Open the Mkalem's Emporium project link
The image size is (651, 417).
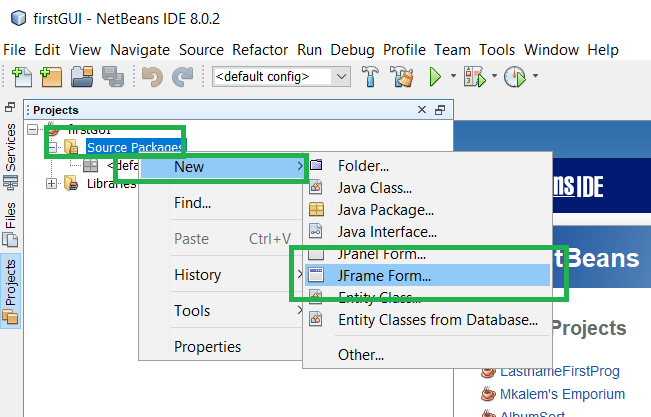562,394
